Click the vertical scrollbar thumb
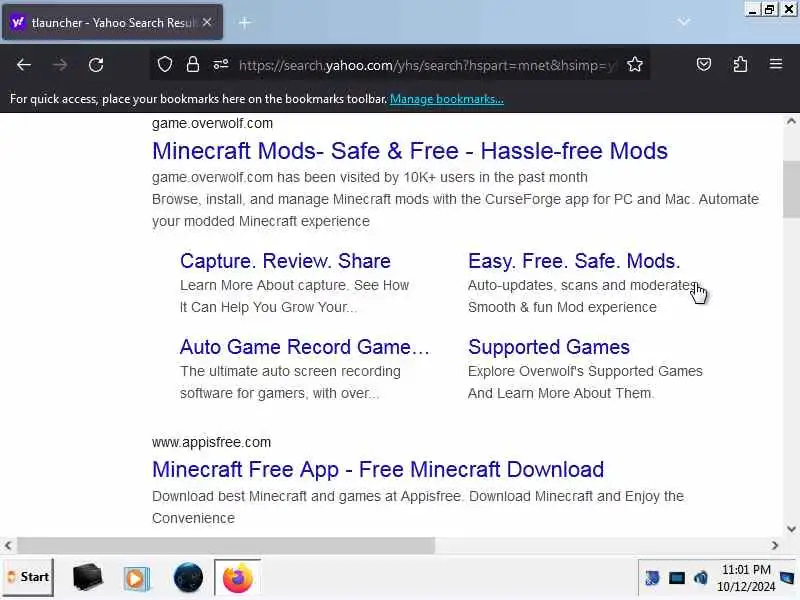The image size is (800, 600). click(791, 189)
